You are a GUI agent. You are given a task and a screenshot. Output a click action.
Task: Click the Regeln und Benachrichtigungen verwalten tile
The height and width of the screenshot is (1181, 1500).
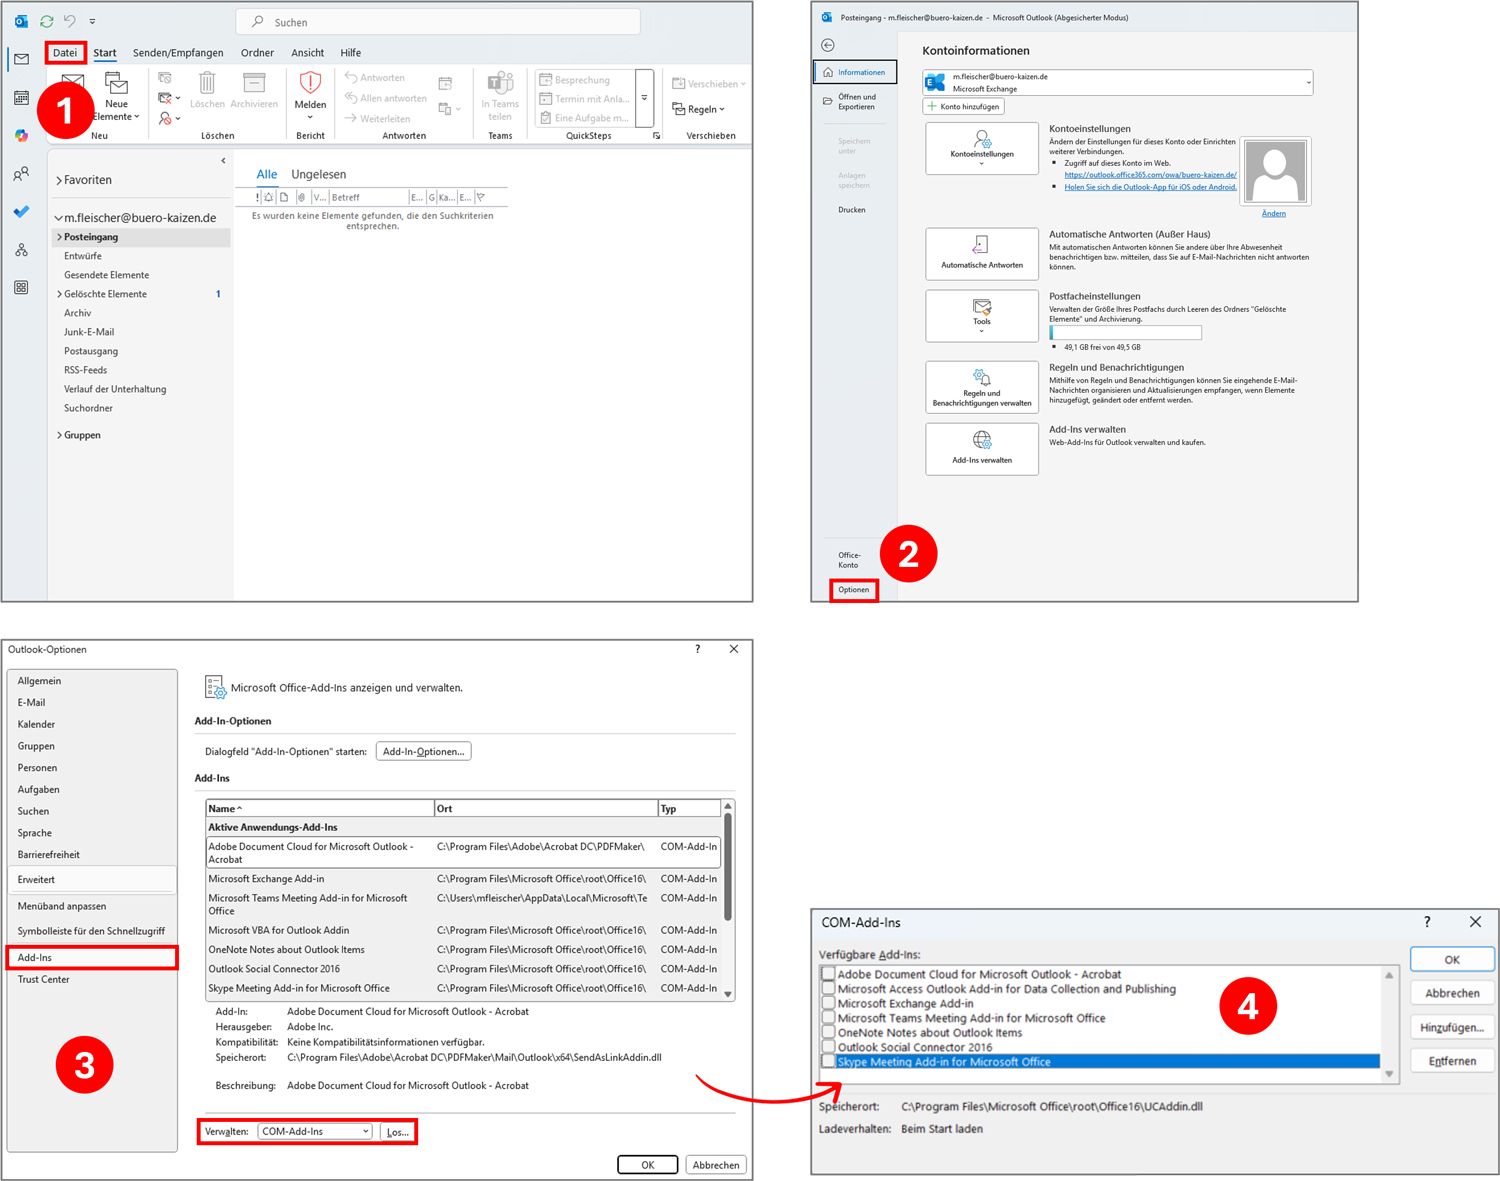click(982, 388)
